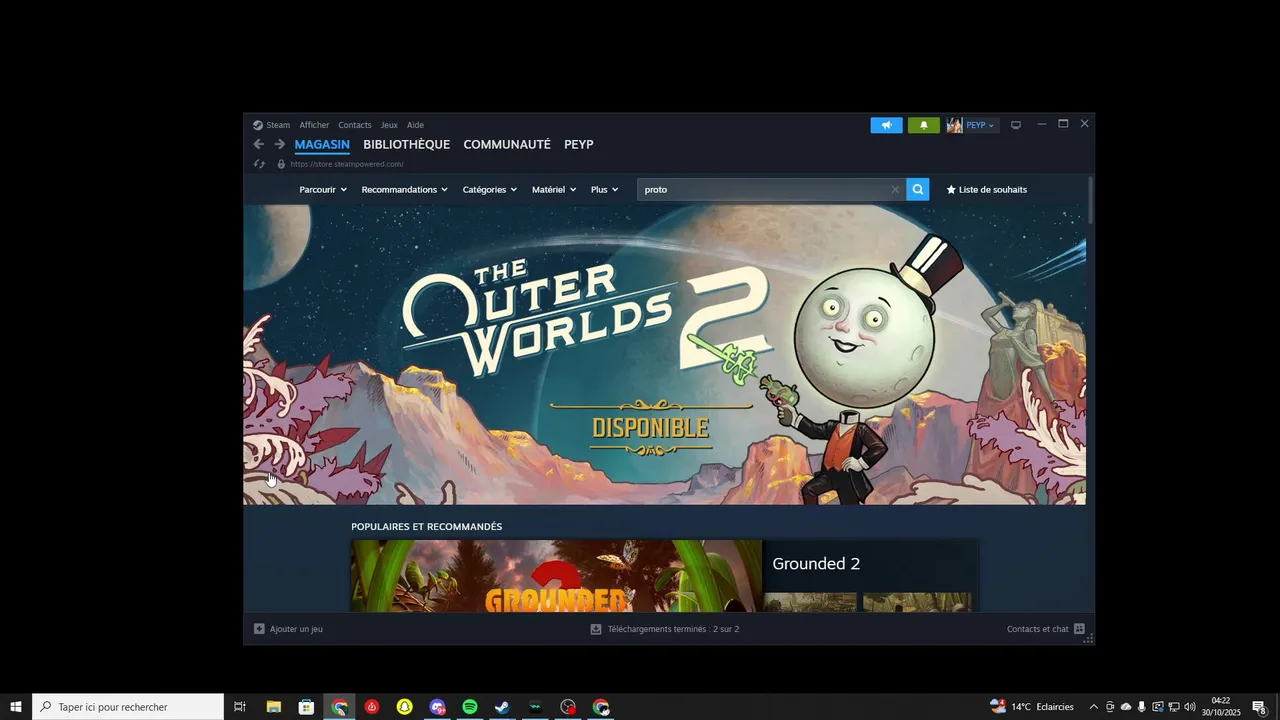The height and width of the screenshot is (720, 1280).
Task: Click the downloads icon in the status bar
Action: 596,629
